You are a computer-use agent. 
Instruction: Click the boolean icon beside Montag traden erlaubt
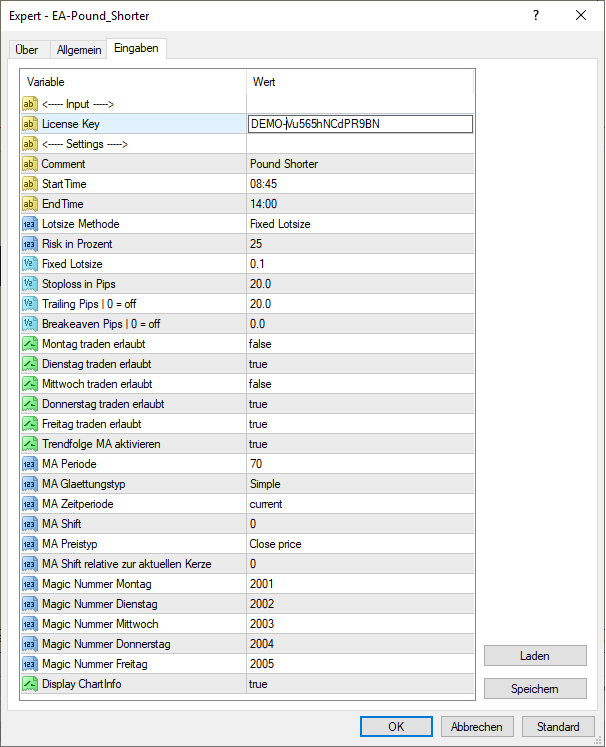pos(30,344)
